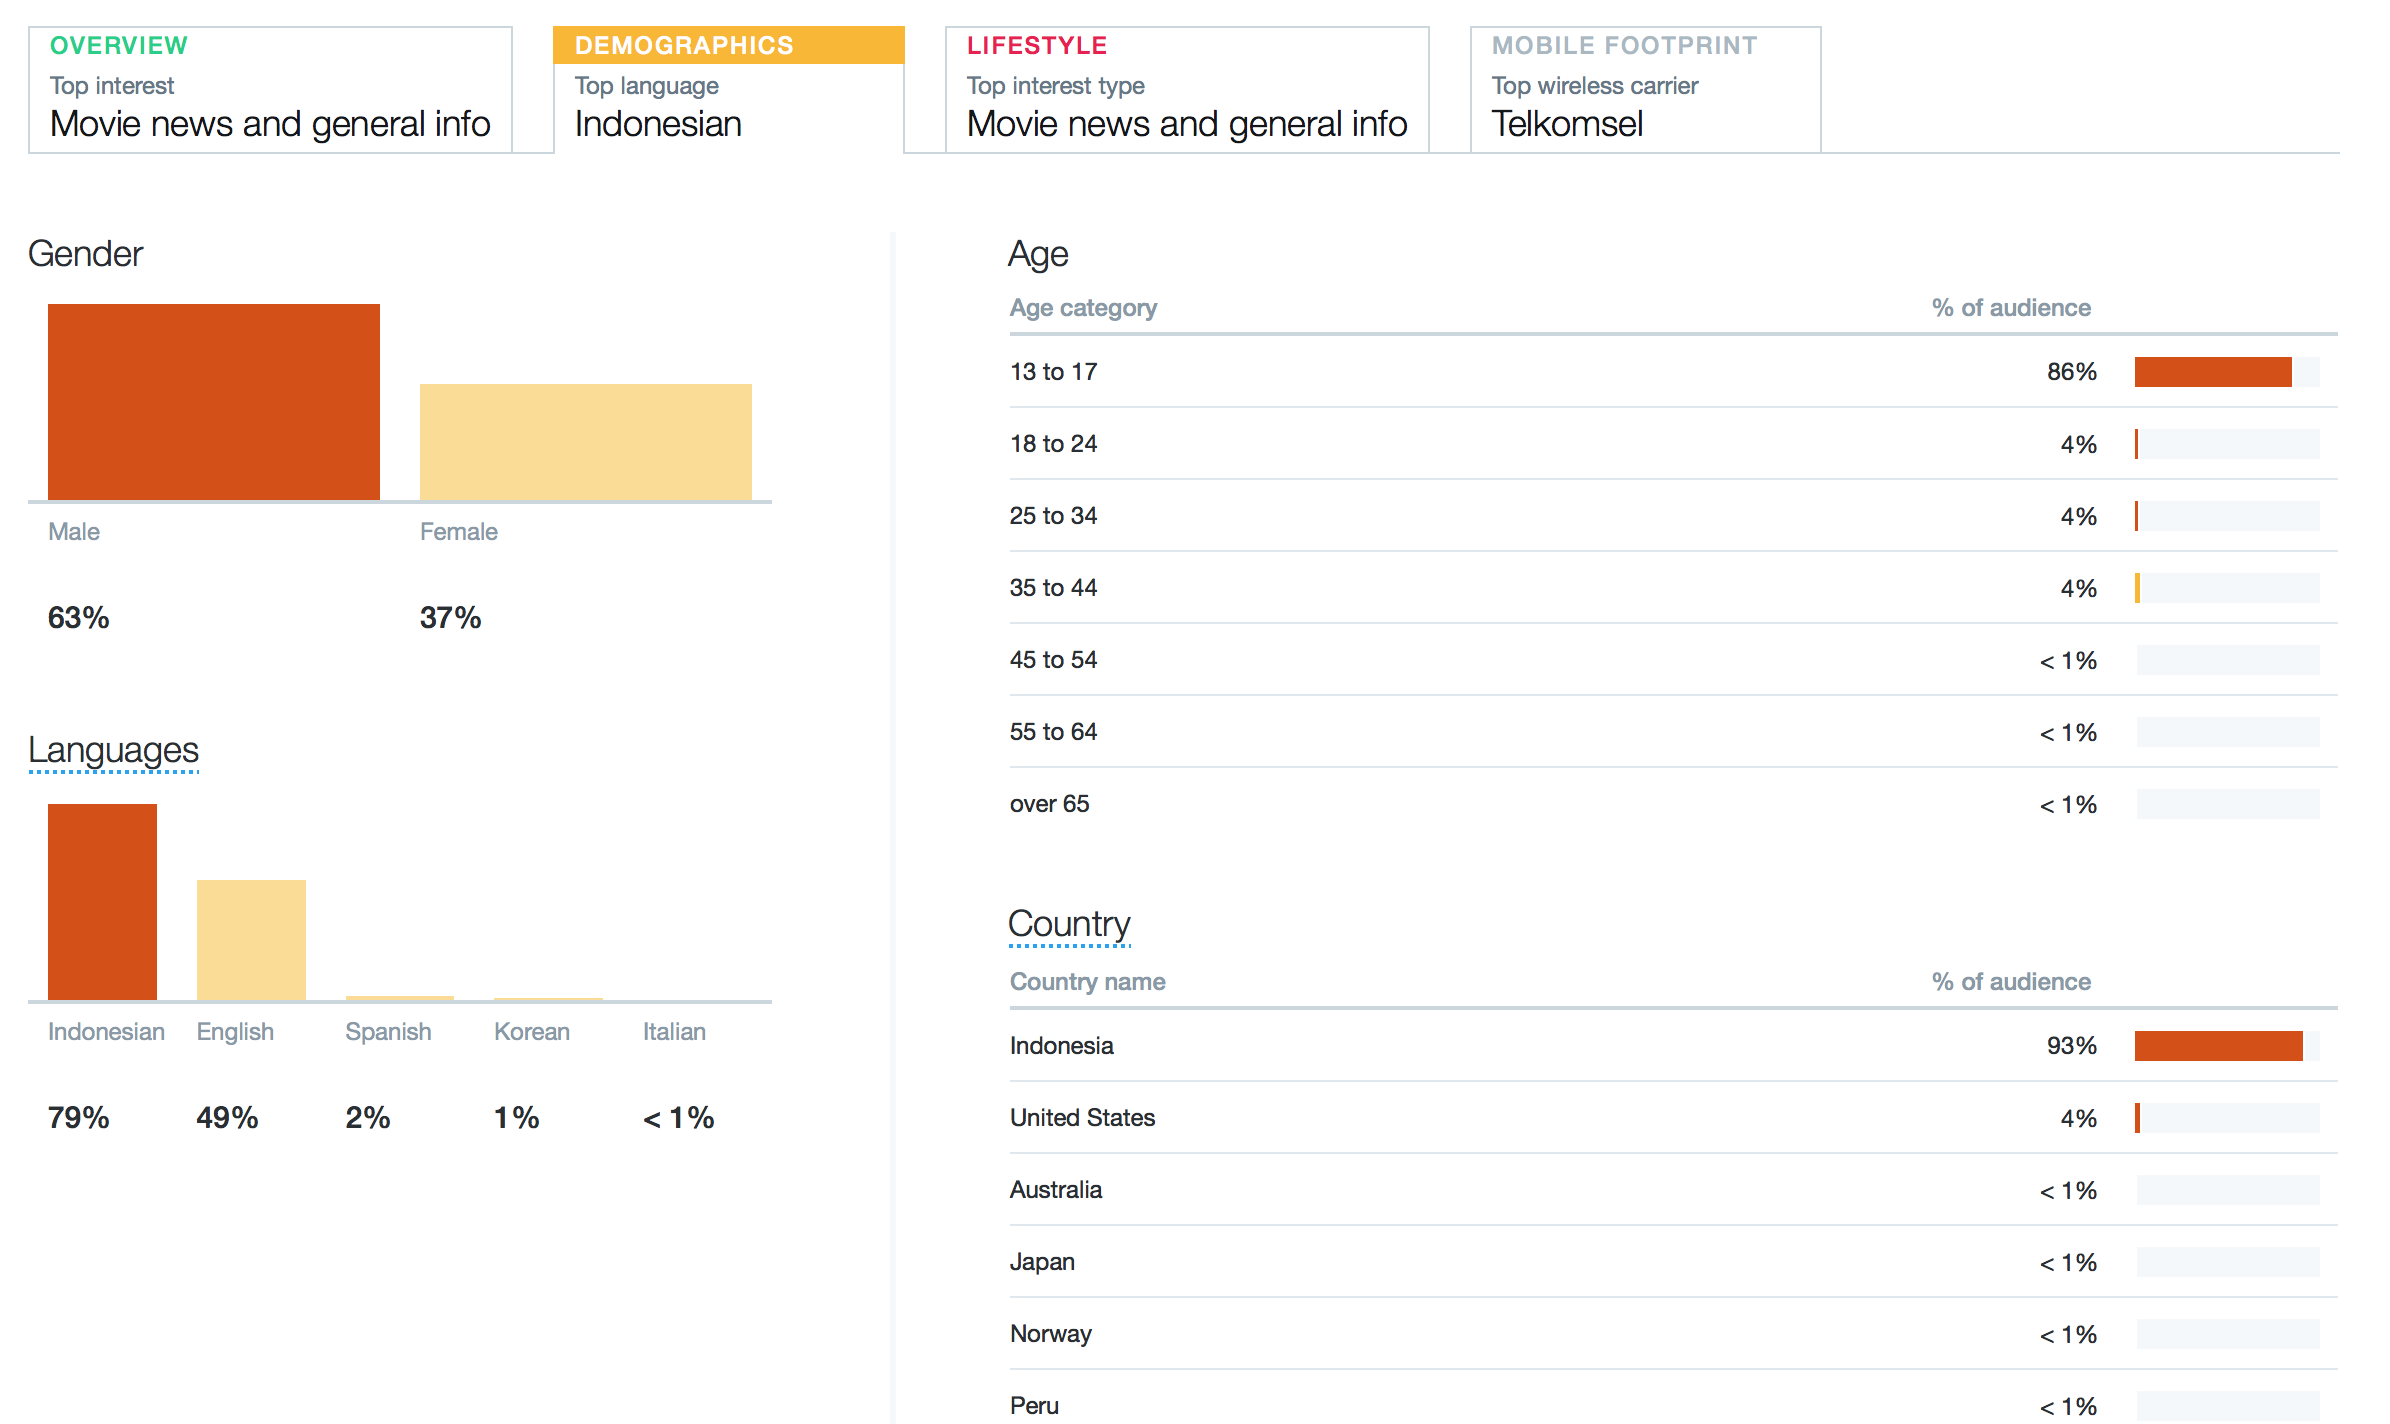2390x1424 pixels.
Task: Select the Demographics tab
Action: 728,90
